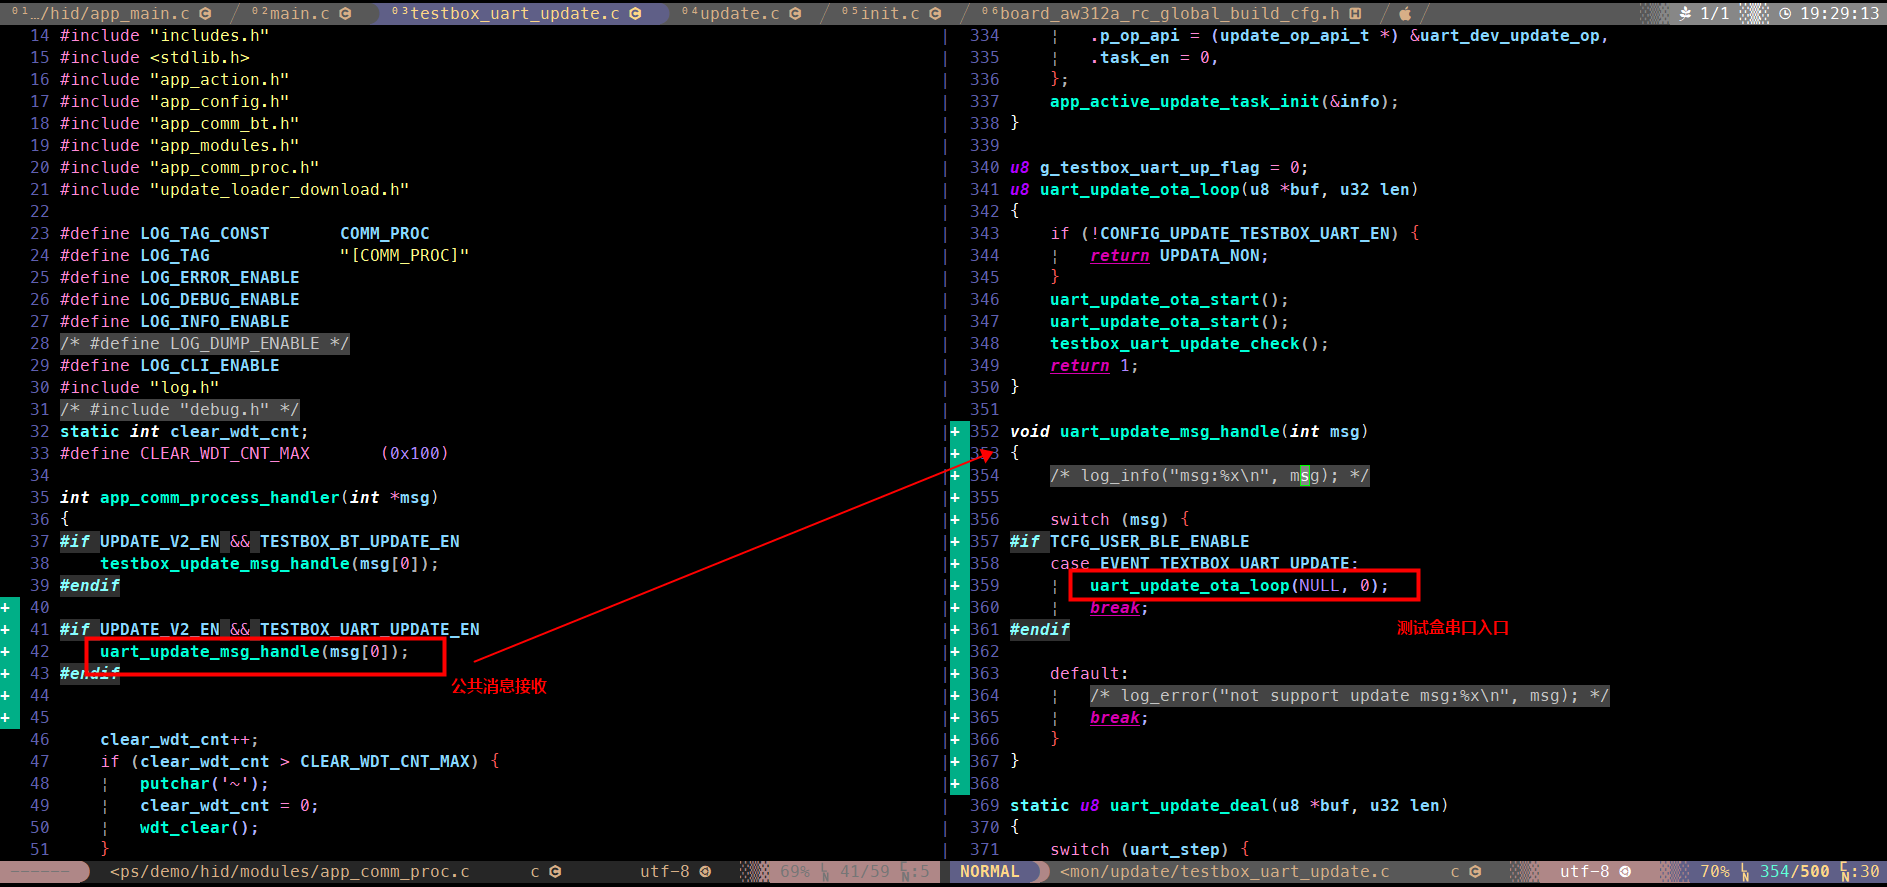This screenshot has width=1887, height=887.
Task: Click uart_update_ota_loop function definition line 341
Action: click(1215, 190)
